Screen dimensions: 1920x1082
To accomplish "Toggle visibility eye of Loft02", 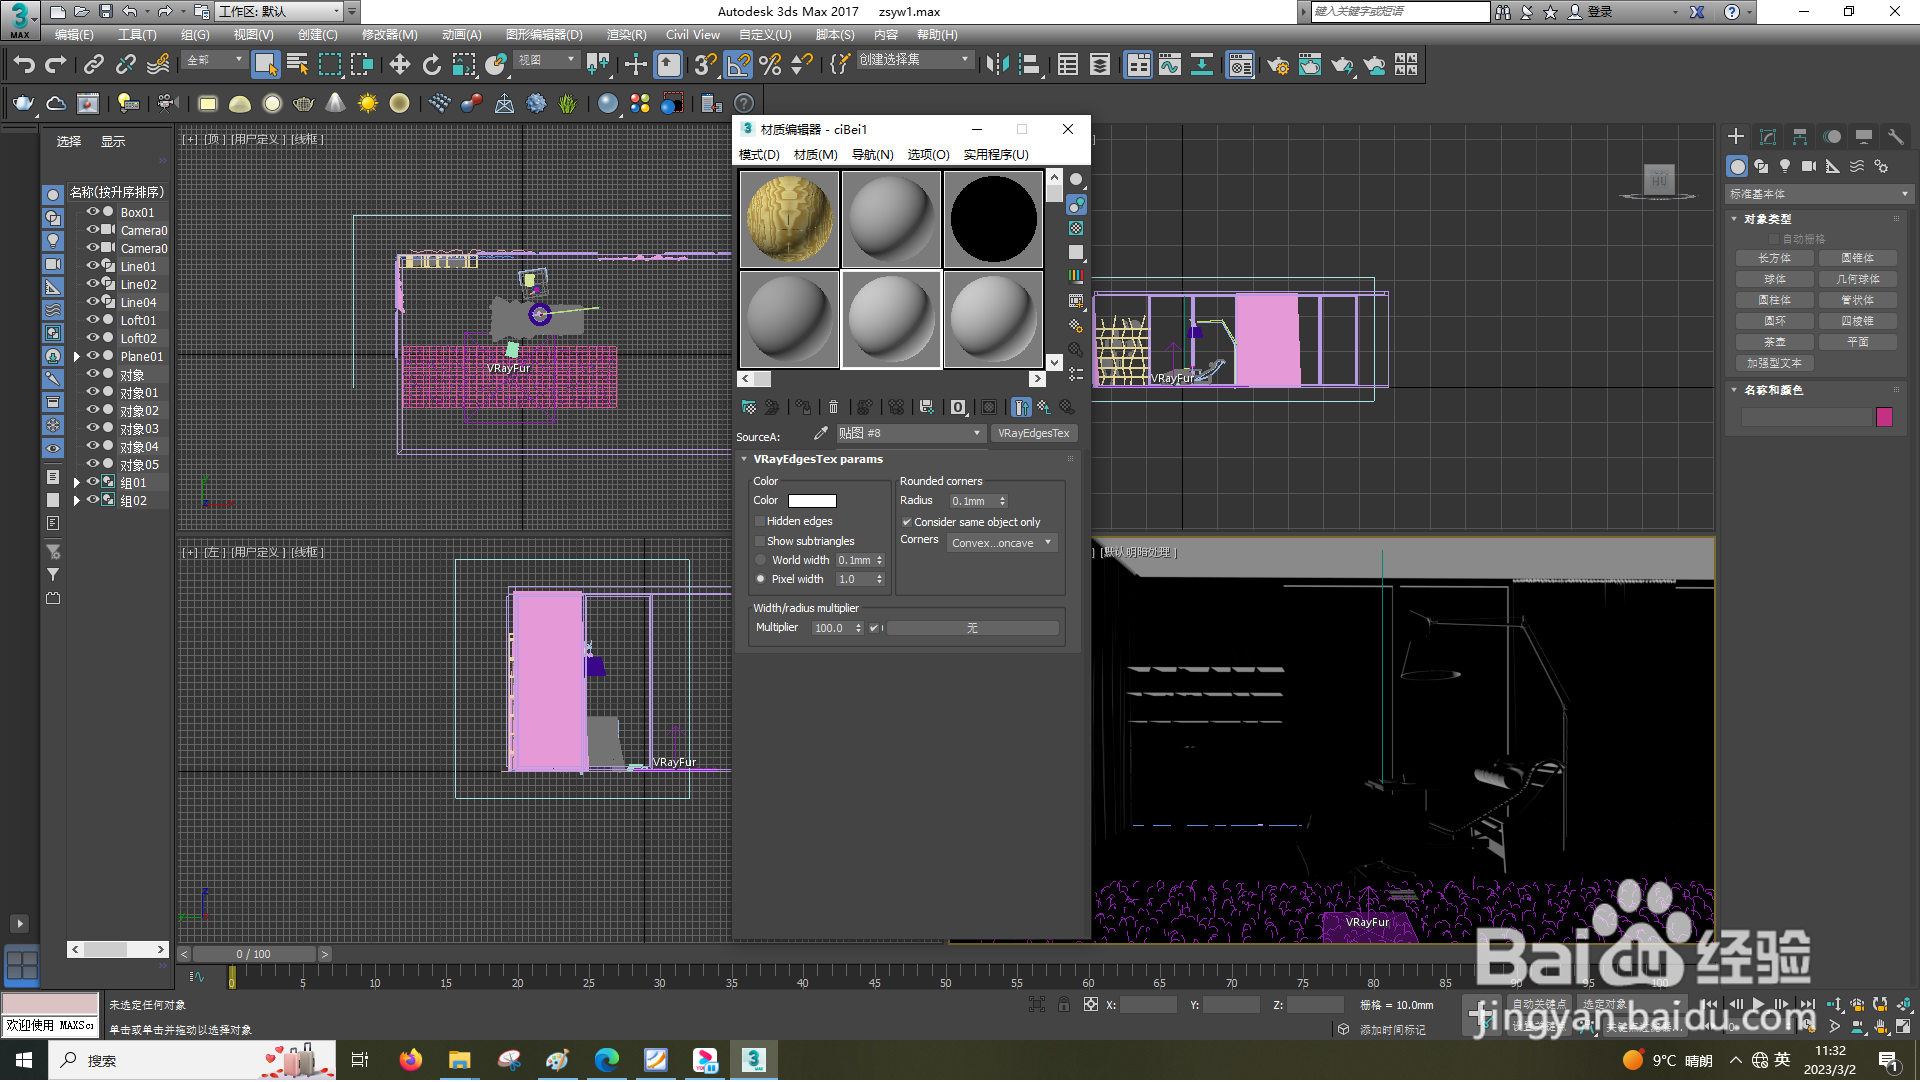I will [x=93, y=338].
